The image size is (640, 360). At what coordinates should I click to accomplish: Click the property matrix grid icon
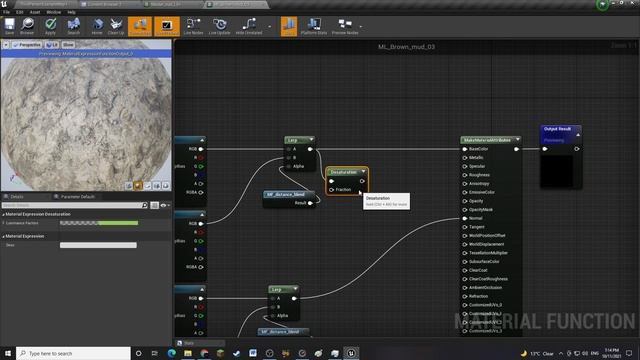[154, 205]
